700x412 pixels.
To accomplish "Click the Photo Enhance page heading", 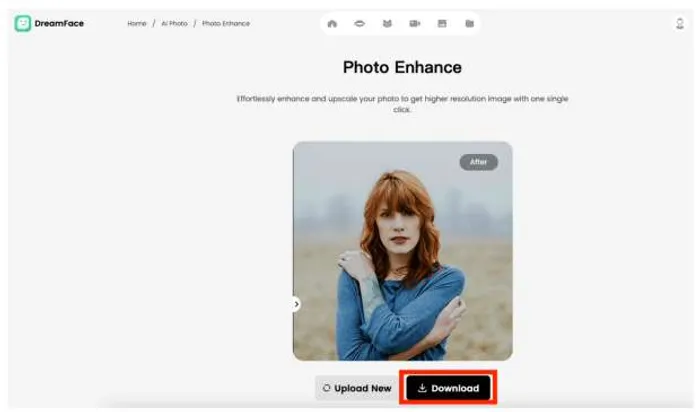I will coord(402,68).
